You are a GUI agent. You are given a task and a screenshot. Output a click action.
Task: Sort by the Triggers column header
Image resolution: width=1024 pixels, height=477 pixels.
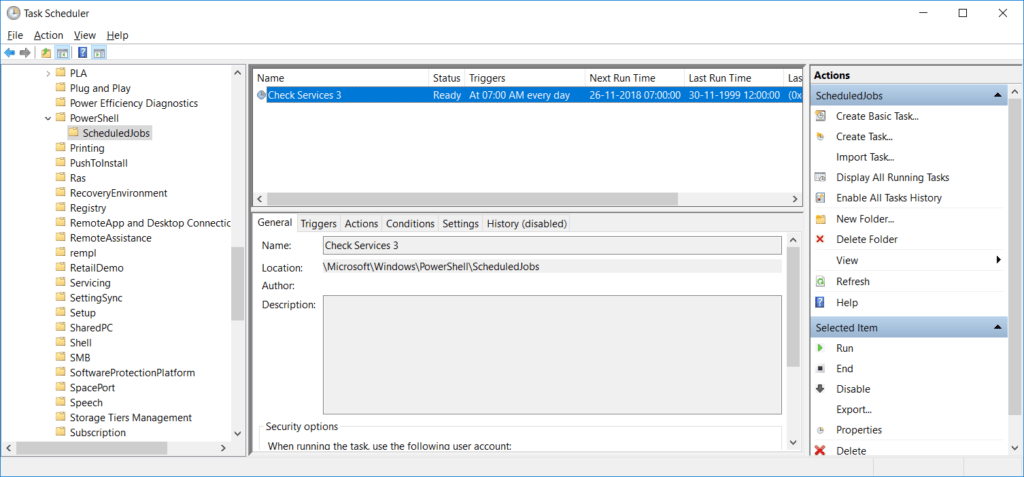524,78
